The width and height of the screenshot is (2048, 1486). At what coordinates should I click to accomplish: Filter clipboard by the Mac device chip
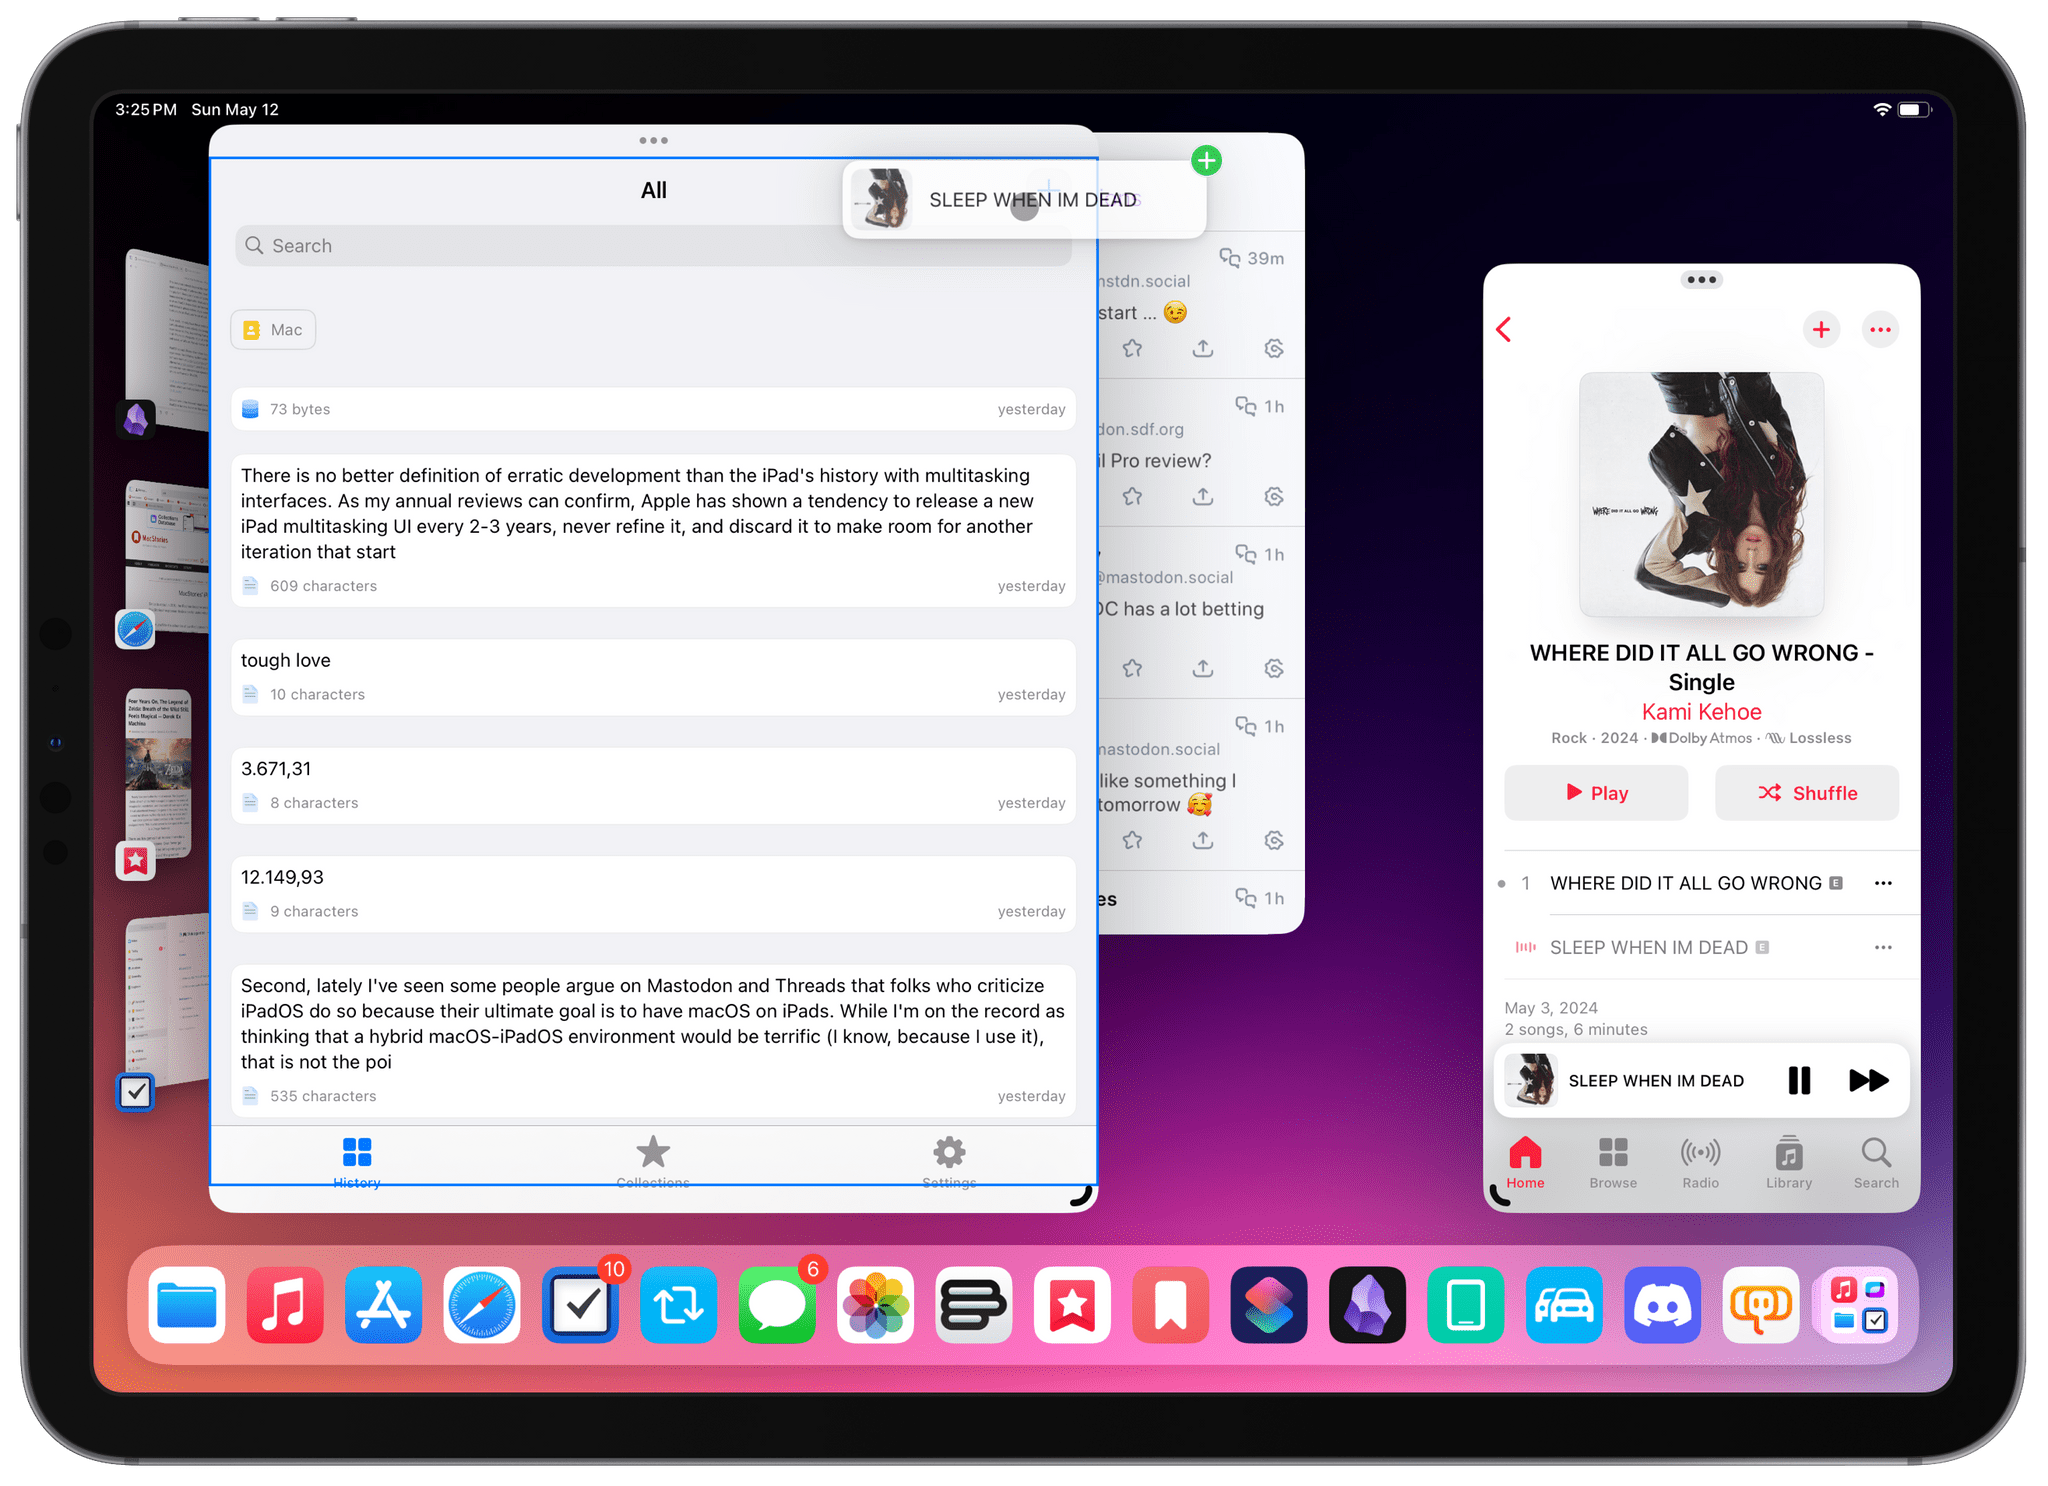[273, 330]
